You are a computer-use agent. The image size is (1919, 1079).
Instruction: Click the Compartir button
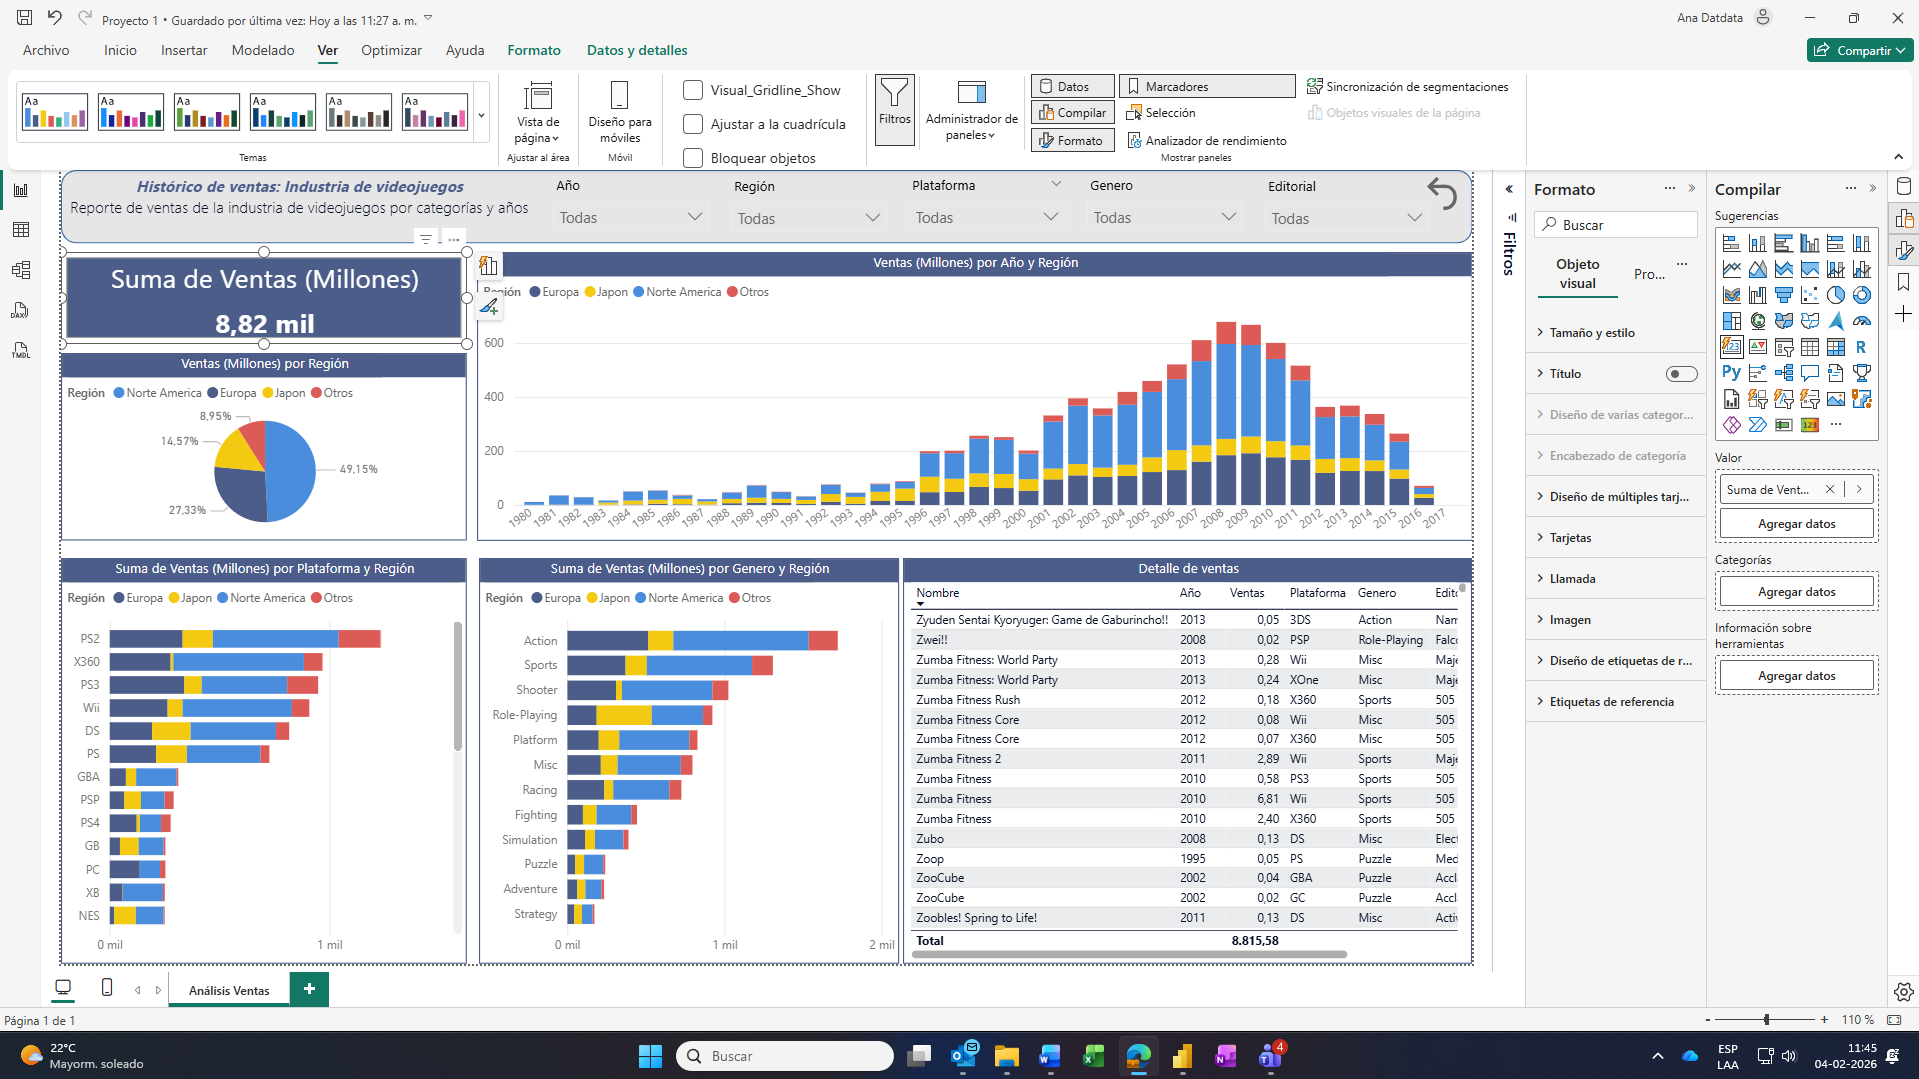(1858, 50)
